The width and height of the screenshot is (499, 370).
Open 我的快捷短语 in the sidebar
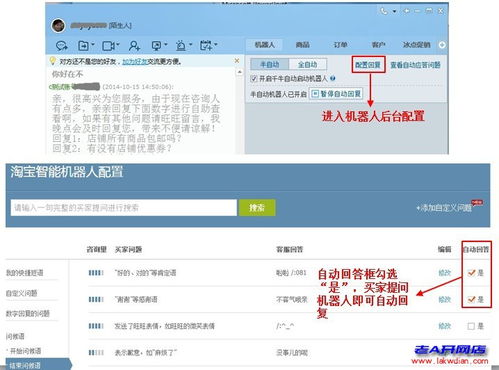25,273
